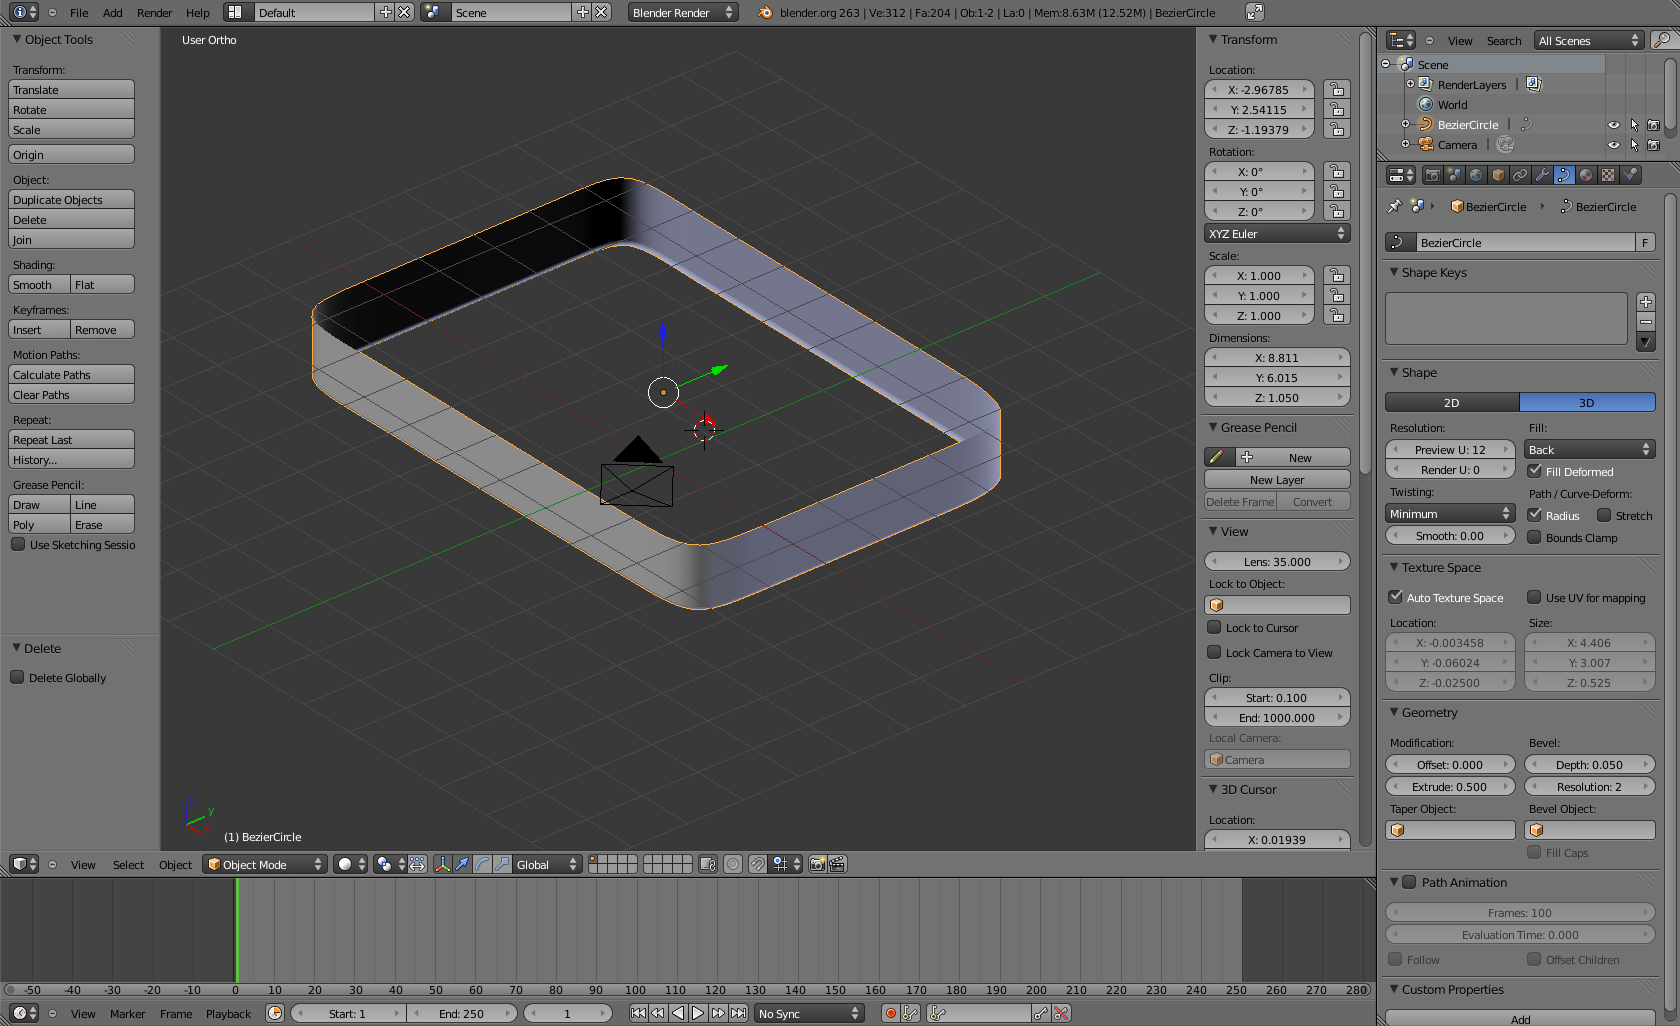1680x1026 pixels.
Task: Toggle record auto-keyframe button (red dot)
Action: coord(890,1013)
